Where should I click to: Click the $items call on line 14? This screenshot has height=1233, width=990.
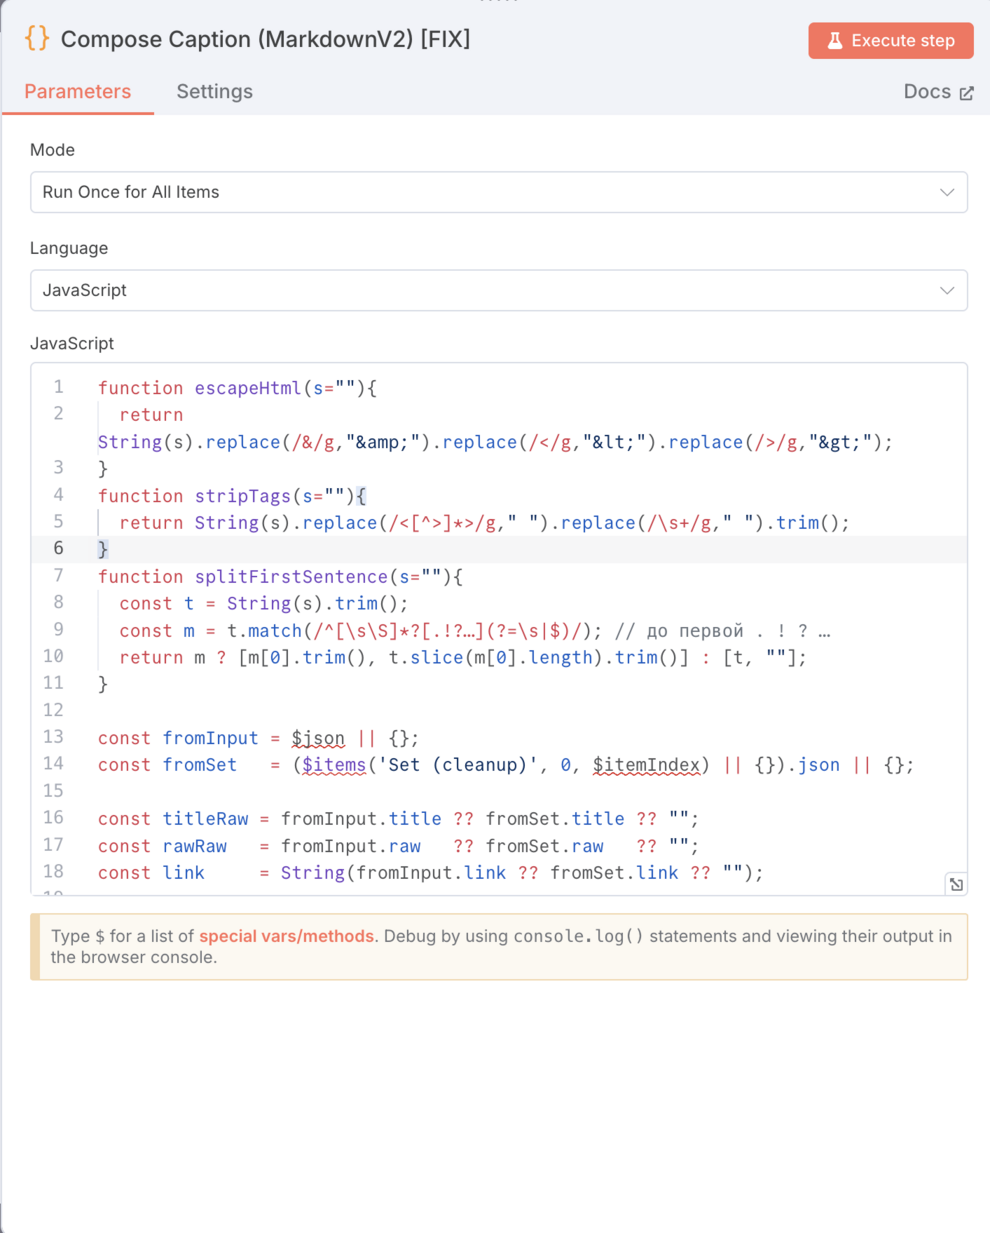(x=334, y=765)
